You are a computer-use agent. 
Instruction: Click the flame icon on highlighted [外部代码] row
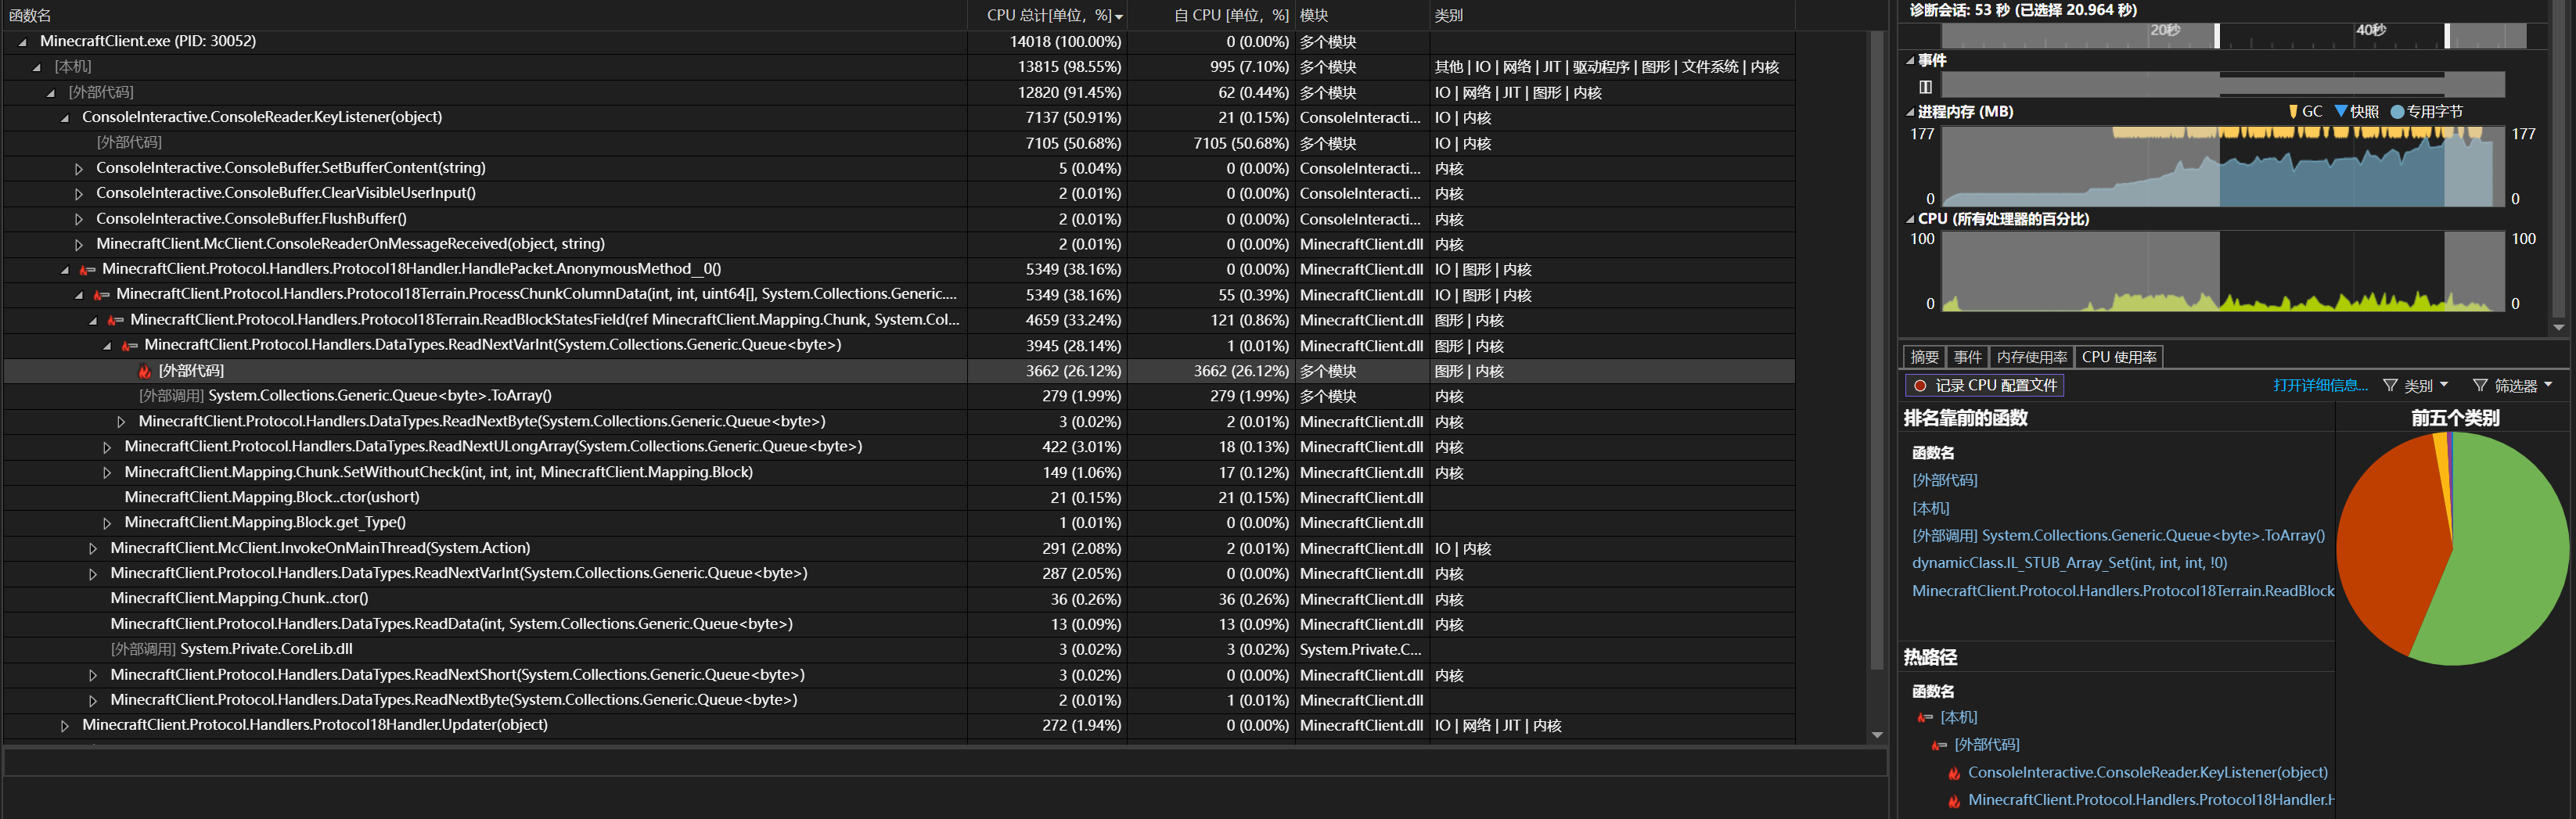(x=145, y=371)
